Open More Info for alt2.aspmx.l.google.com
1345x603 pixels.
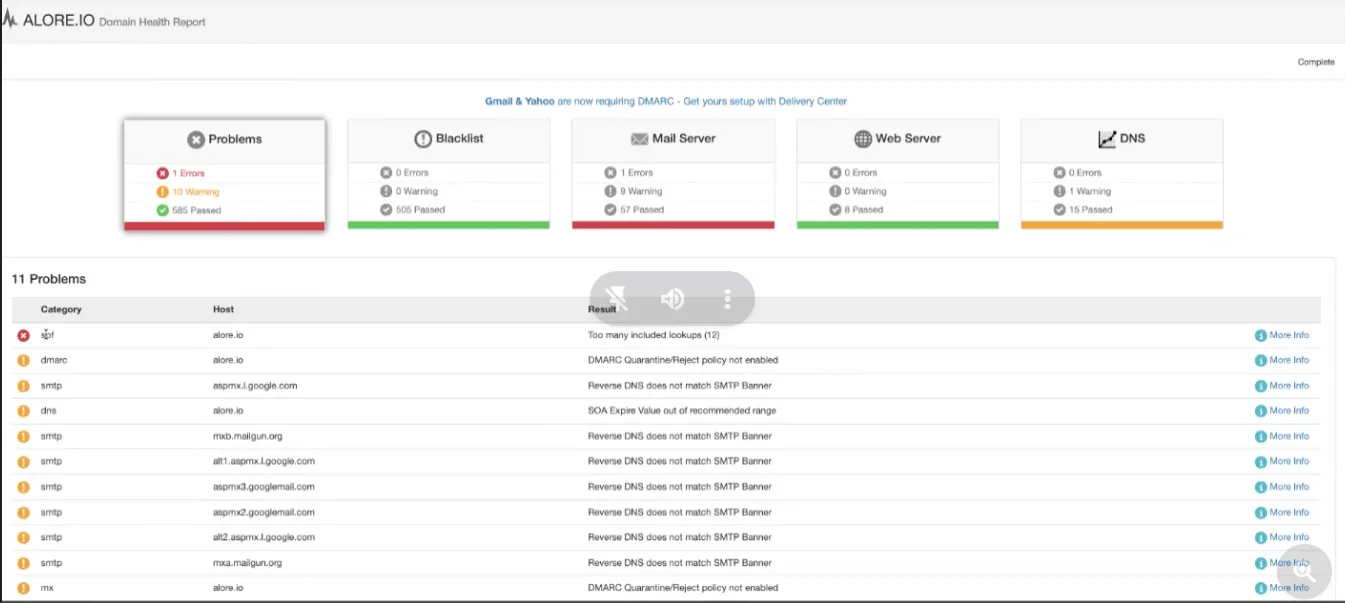coord(1282,537)
